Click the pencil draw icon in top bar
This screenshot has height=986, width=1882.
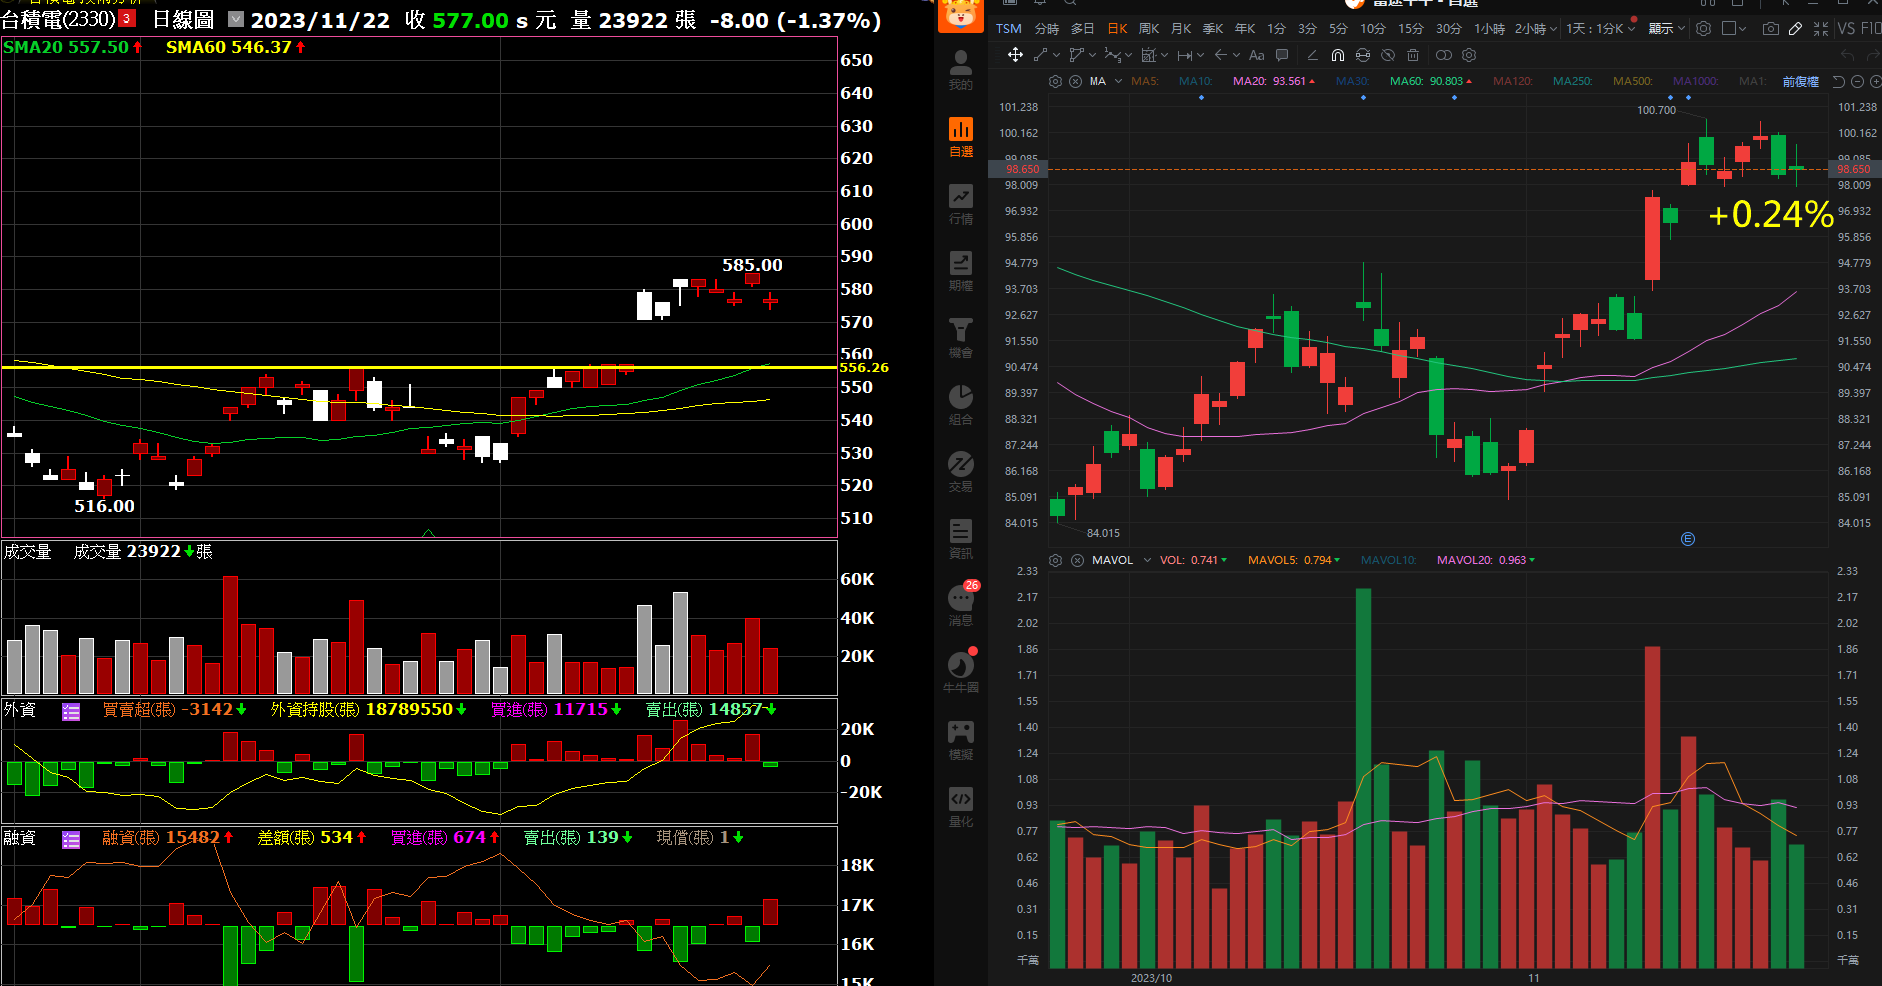1795,28
